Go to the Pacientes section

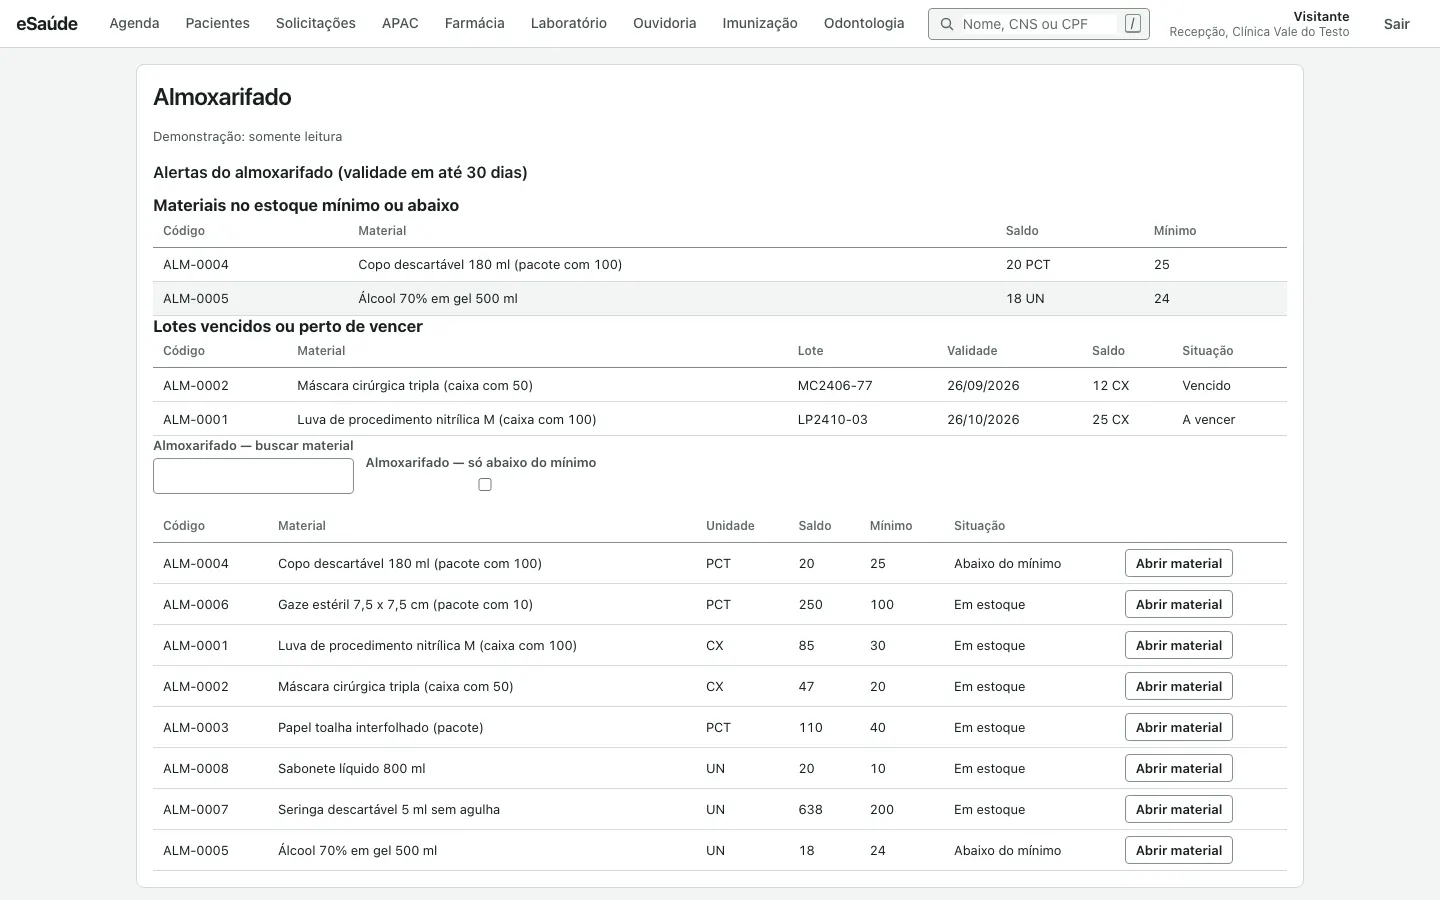217,23
